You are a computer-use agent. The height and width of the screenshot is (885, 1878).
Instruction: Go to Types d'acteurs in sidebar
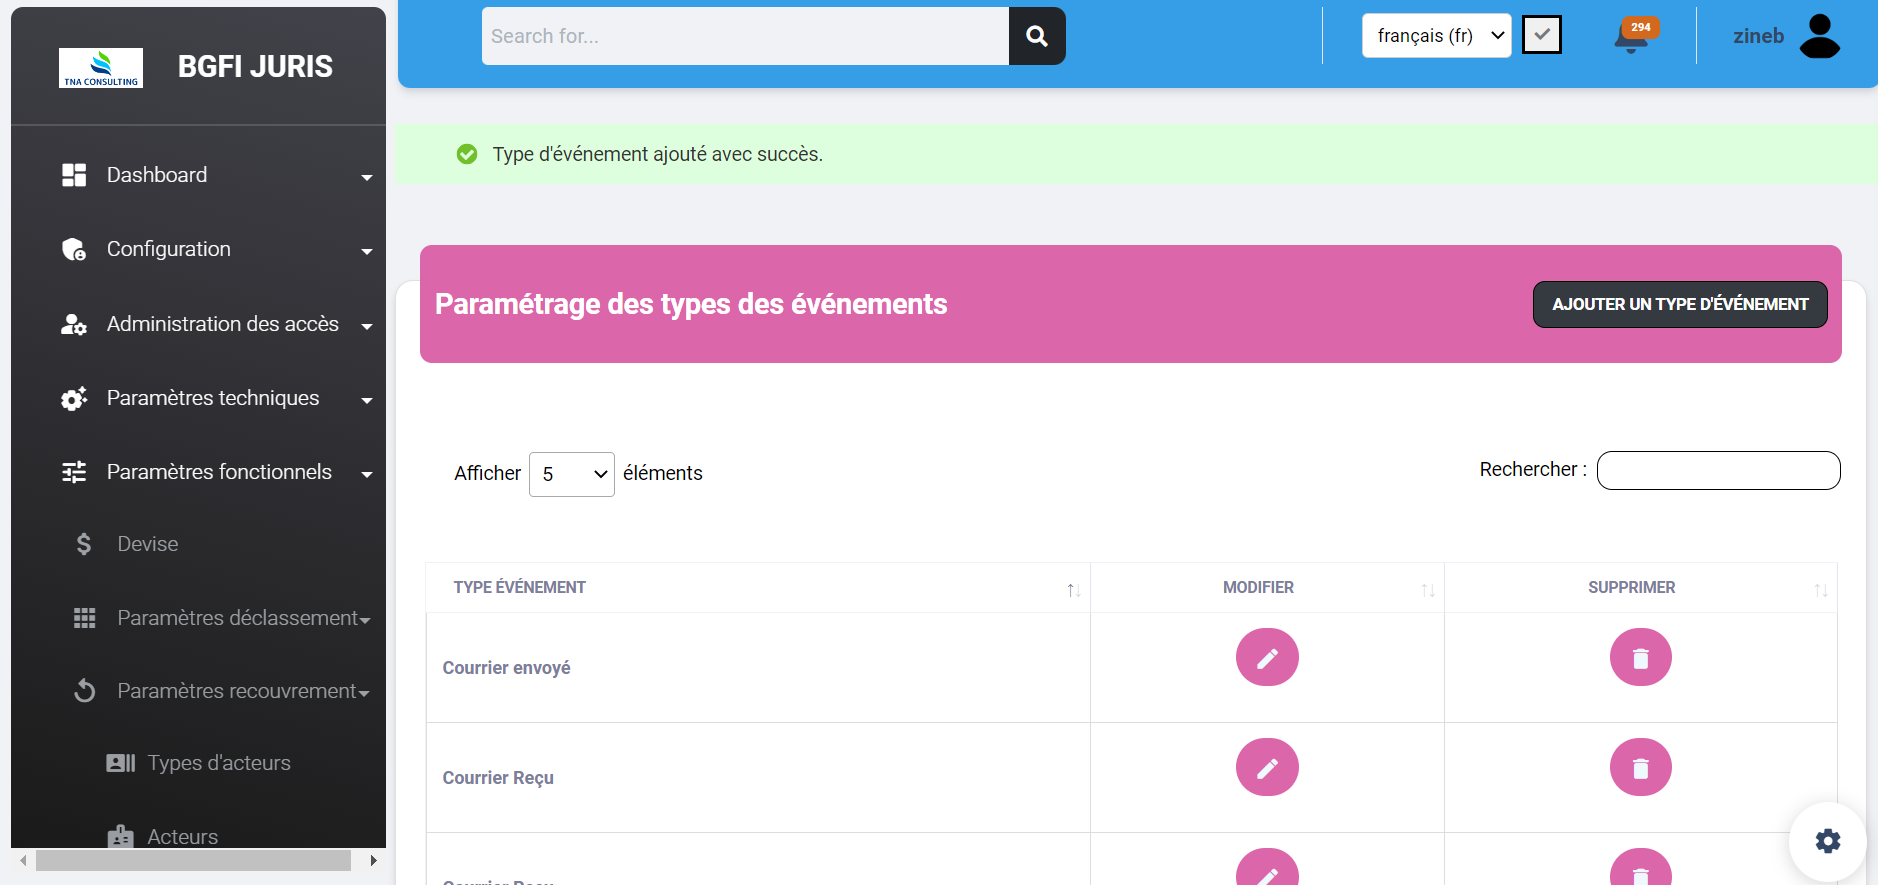click(218, 763)
